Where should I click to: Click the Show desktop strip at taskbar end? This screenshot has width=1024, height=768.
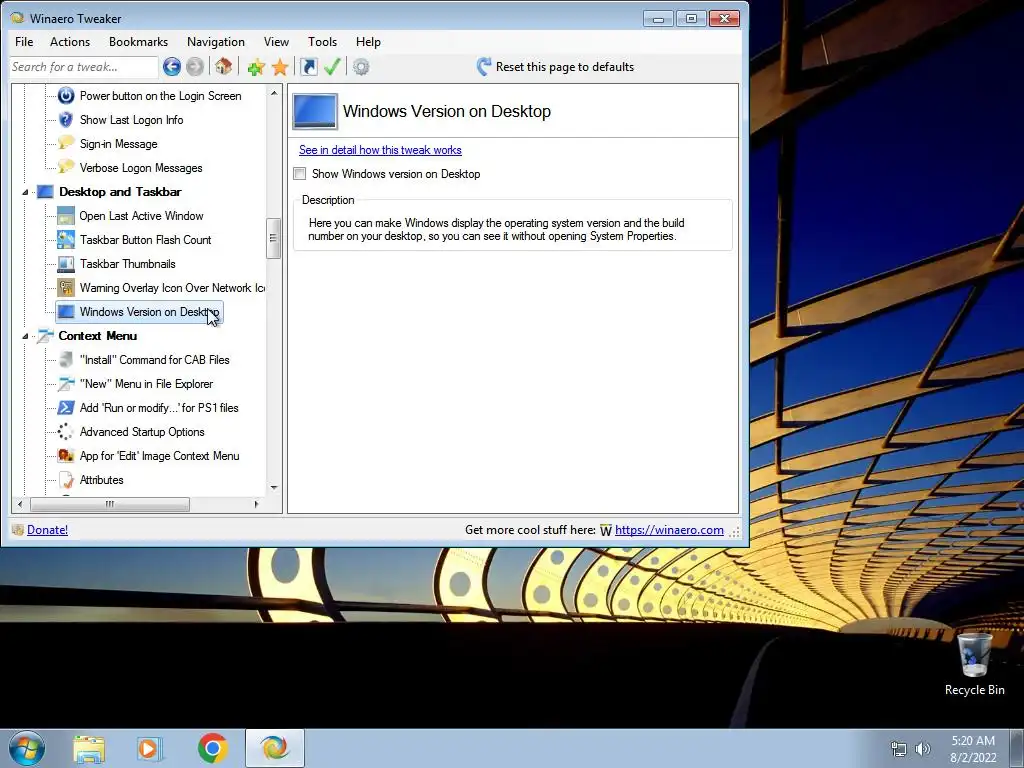(1017, 748)
